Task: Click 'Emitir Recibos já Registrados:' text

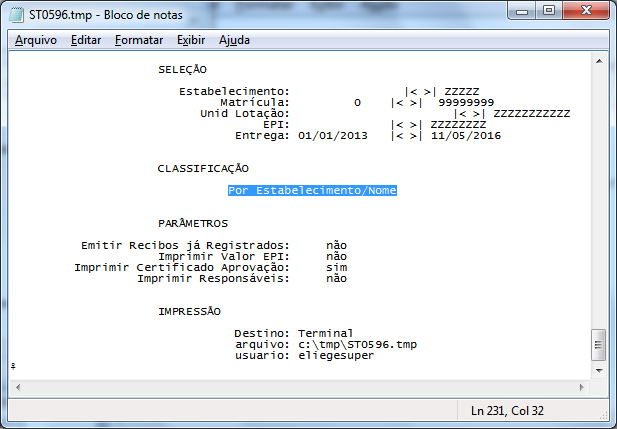Action: [185, 246]
